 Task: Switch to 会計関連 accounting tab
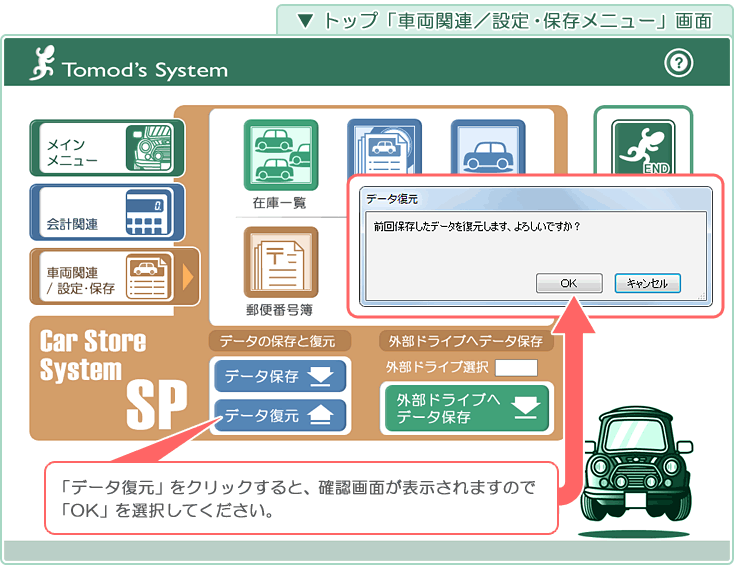tap(107, 212)
